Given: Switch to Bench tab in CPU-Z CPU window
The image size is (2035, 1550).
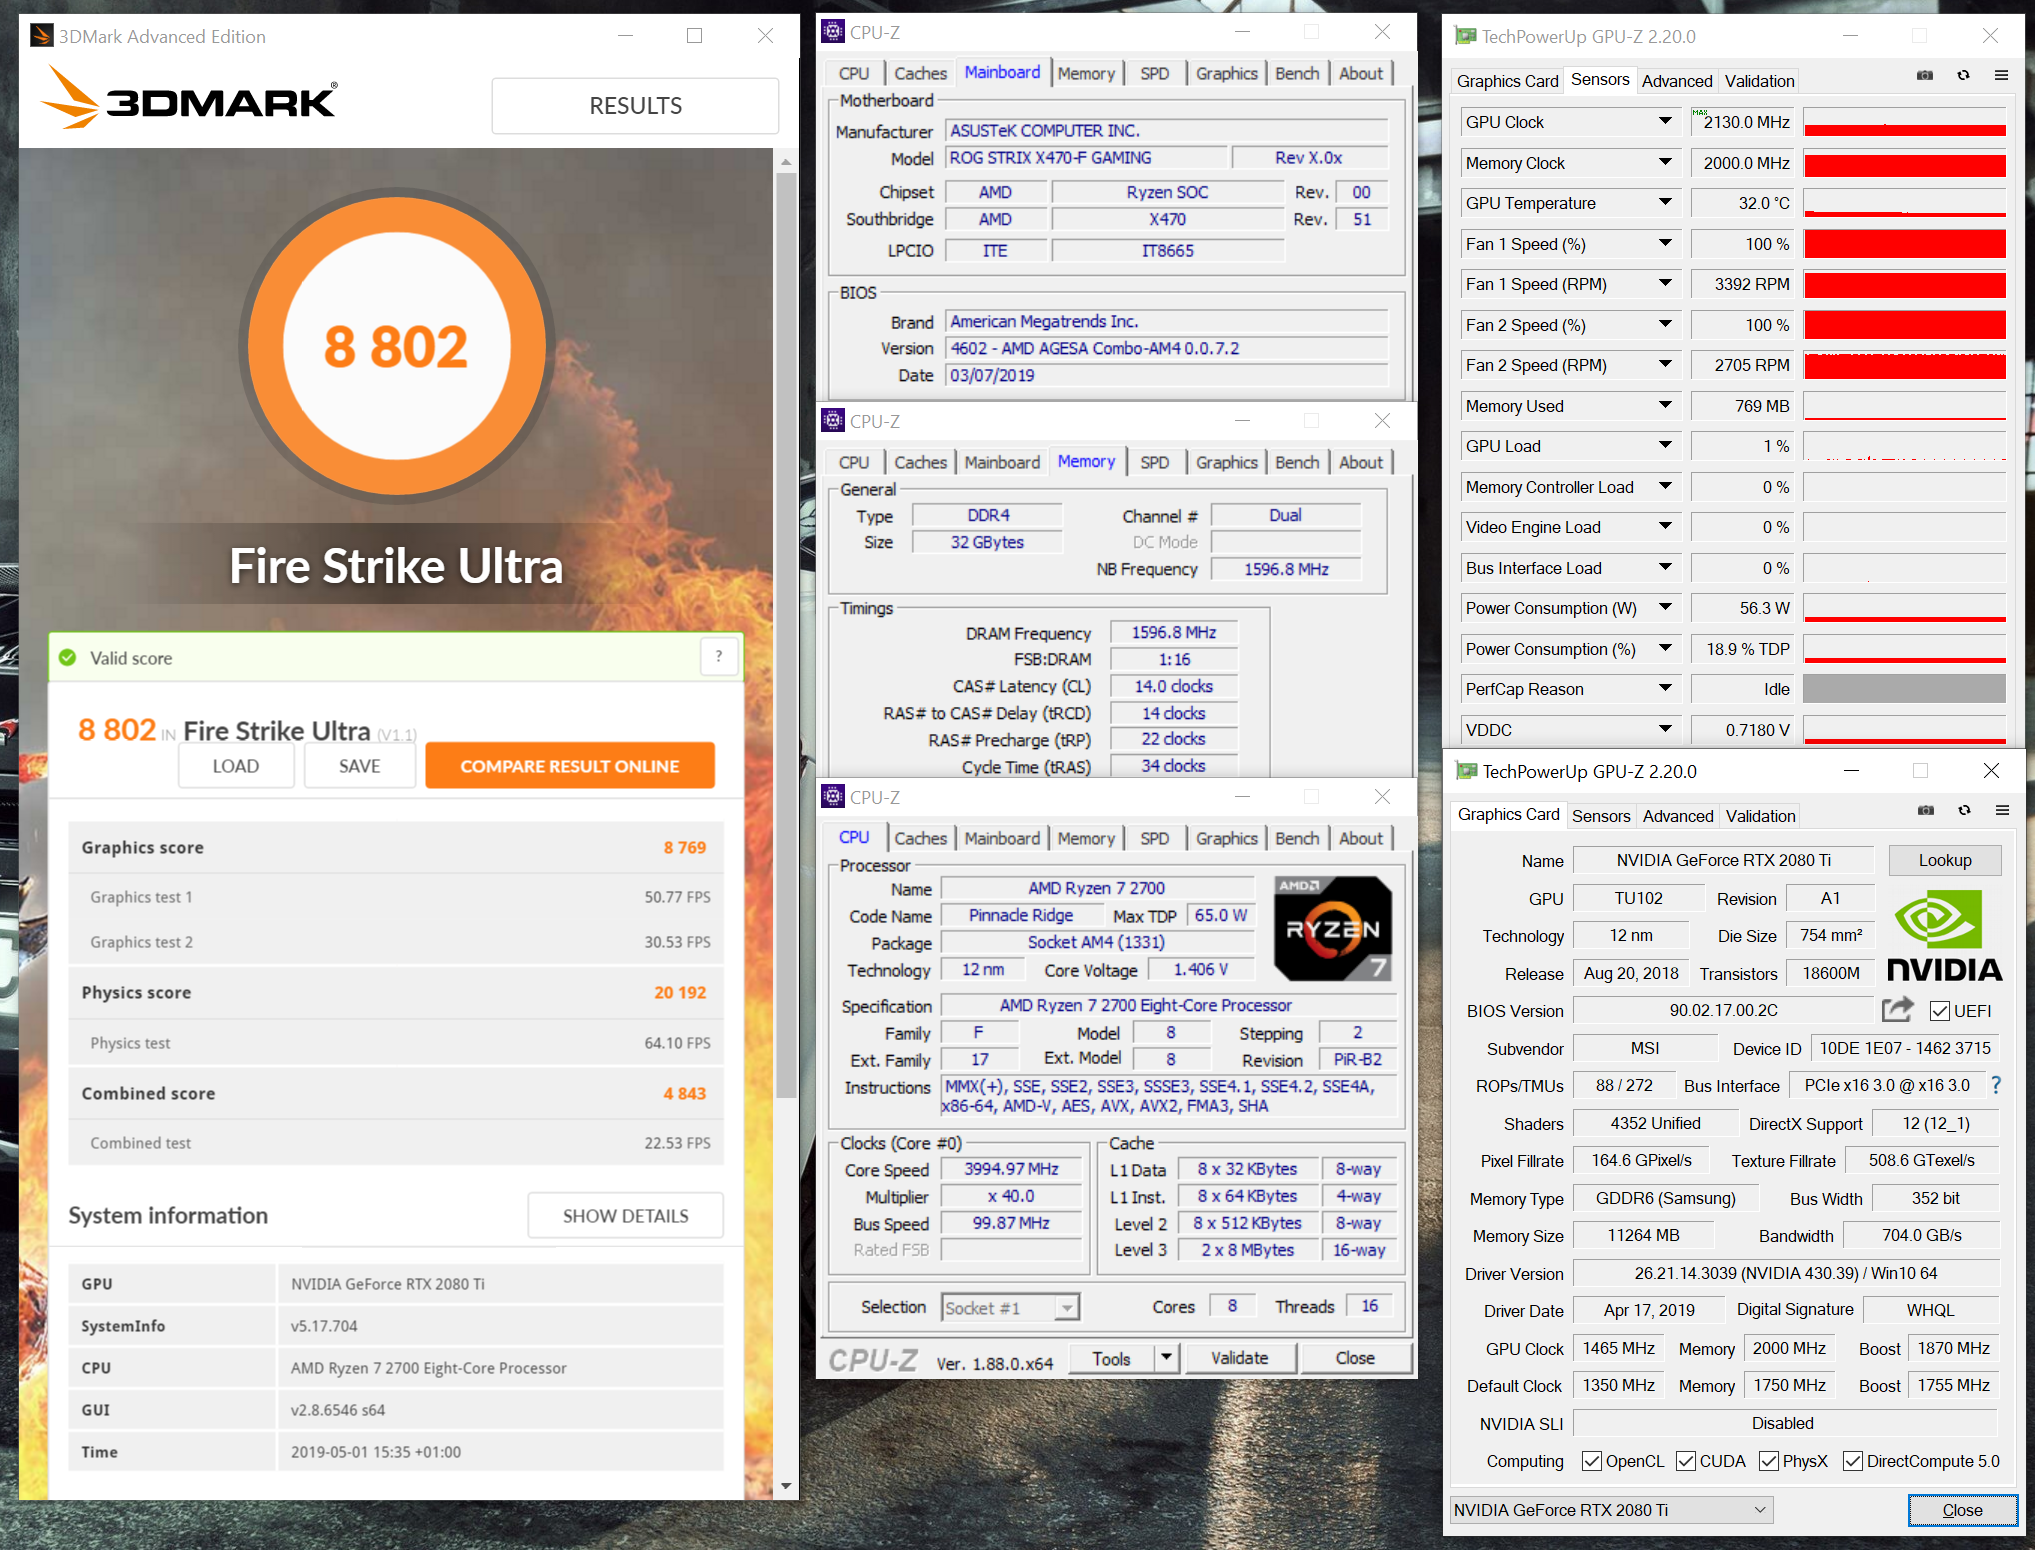Looking at the screenshot, I should click(x=1297, y=838).
